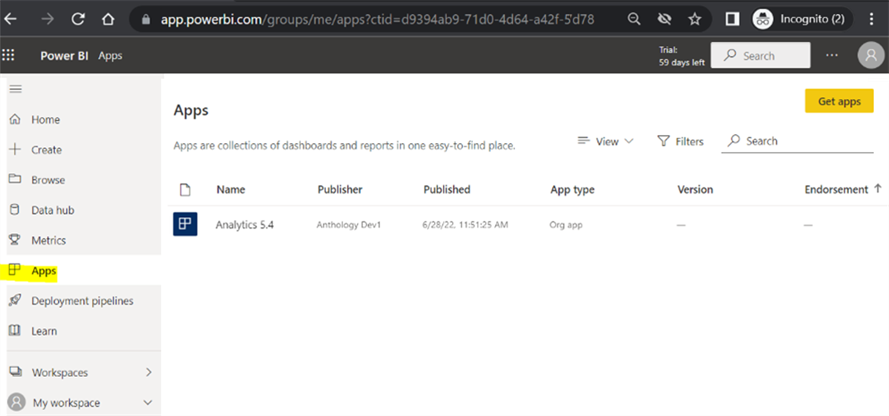Open the Filters button
889x416 pixels.
point(680,141)
